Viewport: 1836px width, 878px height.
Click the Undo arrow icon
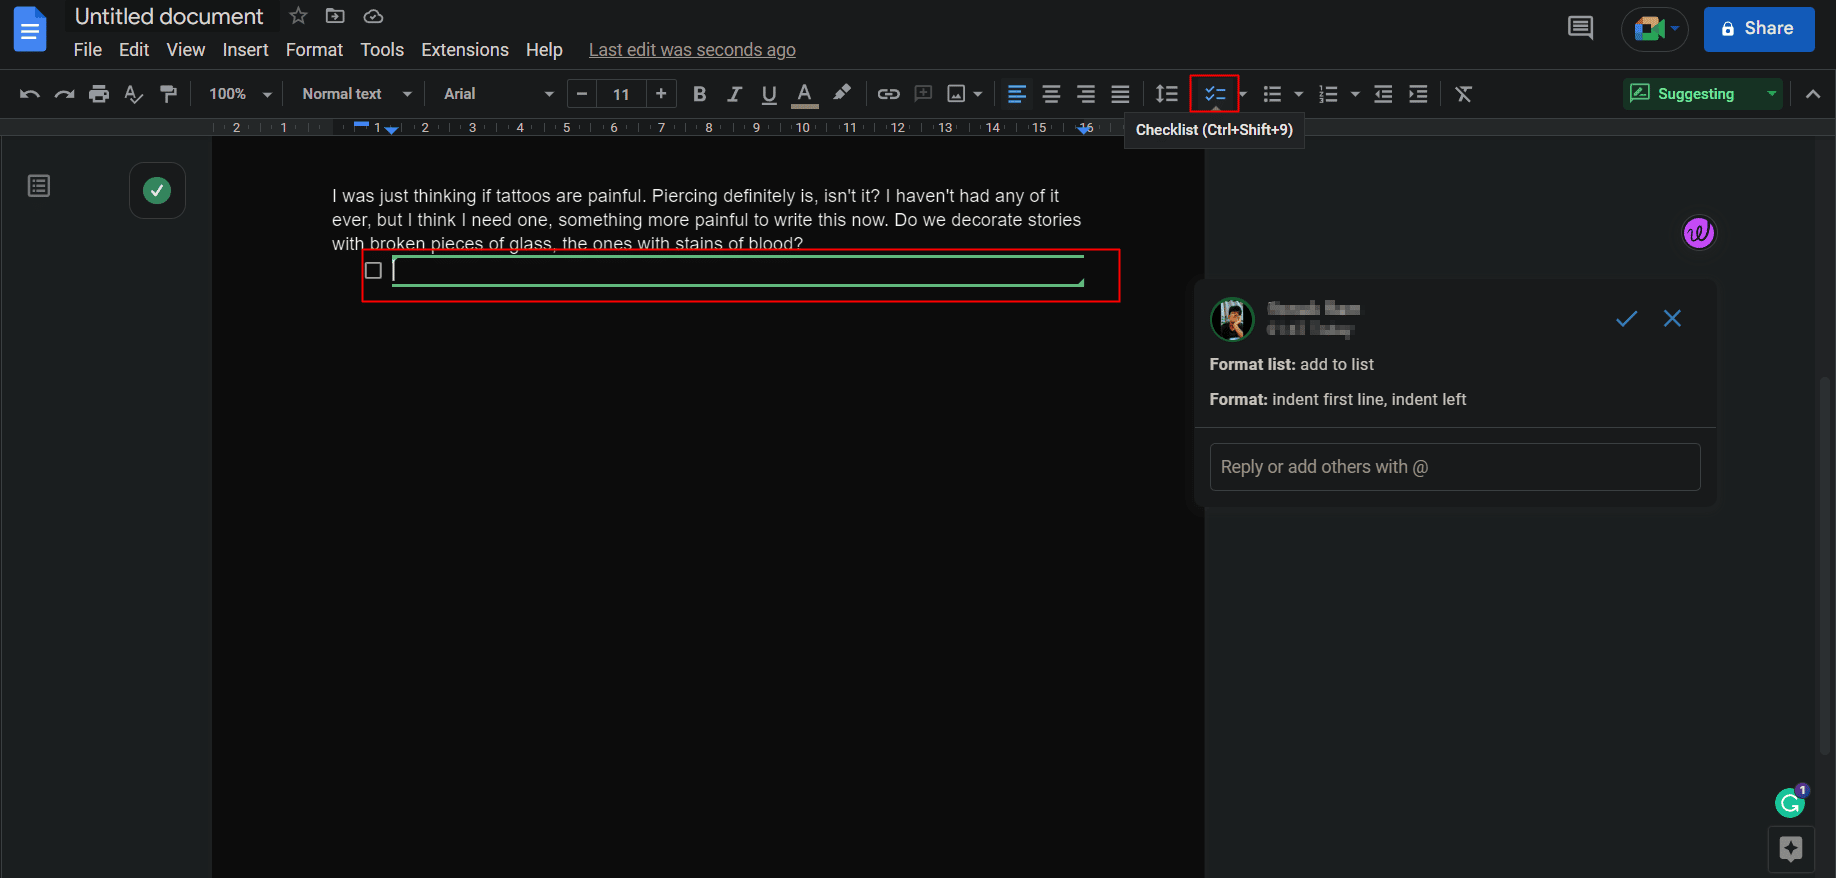[x=30, y=94]
